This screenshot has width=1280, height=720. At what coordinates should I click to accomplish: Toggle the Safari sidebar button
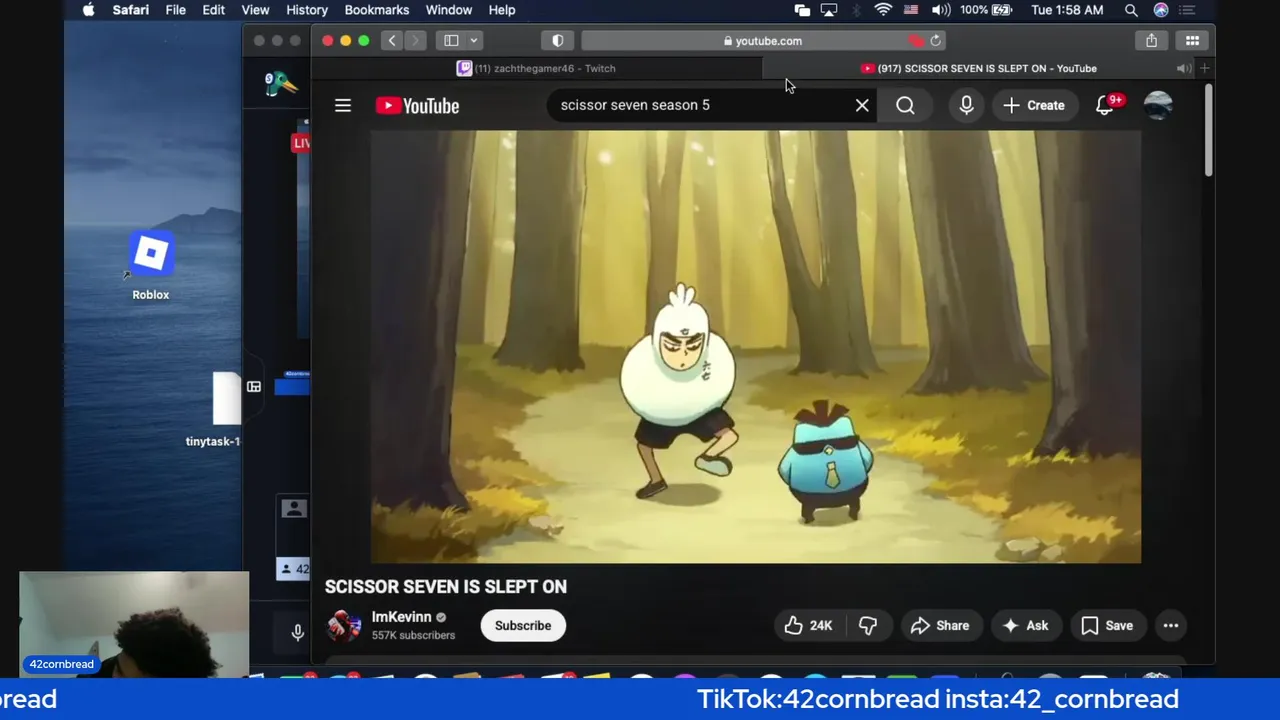(x=451, y=41)
